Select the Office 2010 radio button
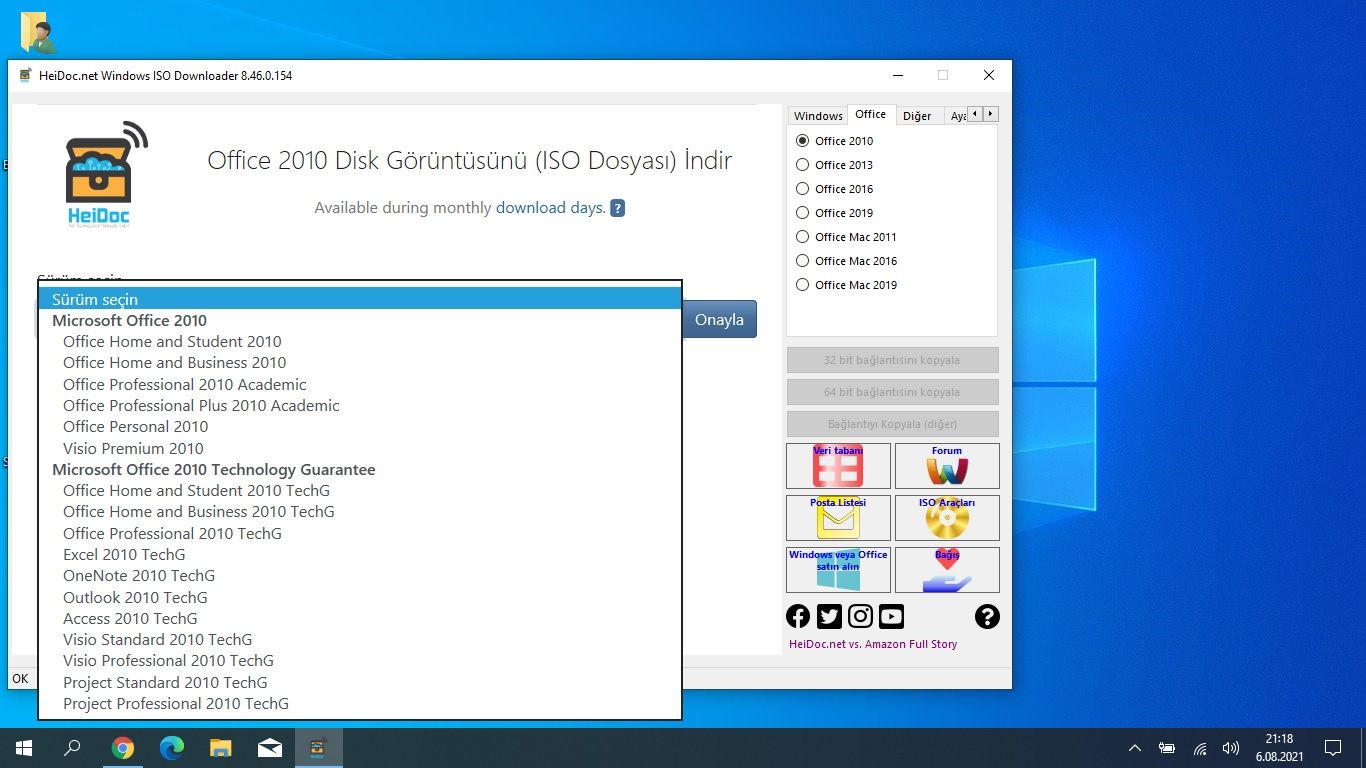The image size is (1366, 768). pos(802,141)
